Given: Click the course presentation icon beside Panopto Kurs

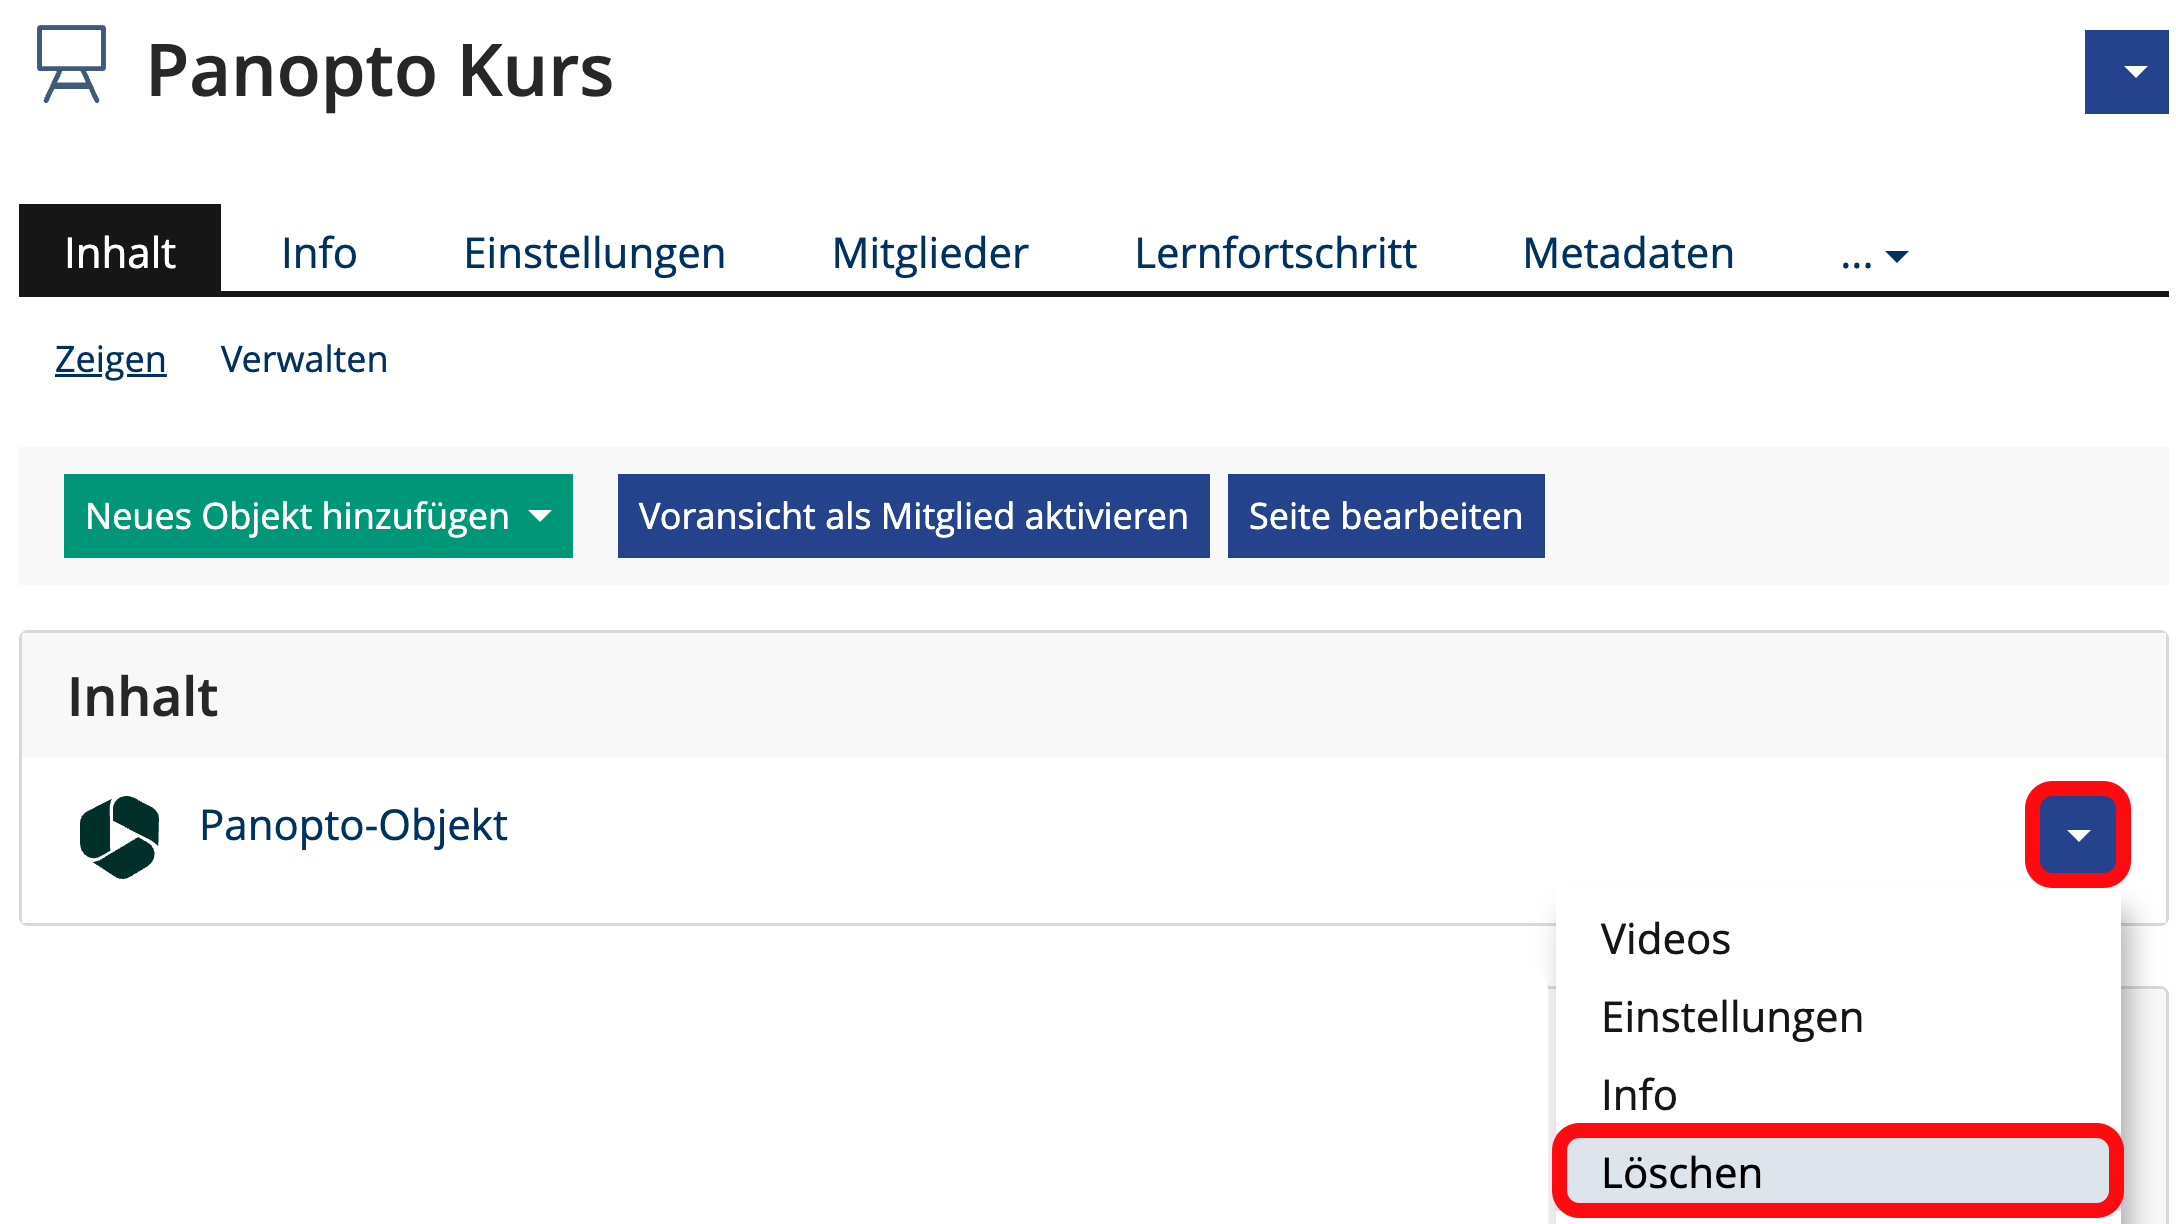Looking at the screenshot, I should click(71, 65).
